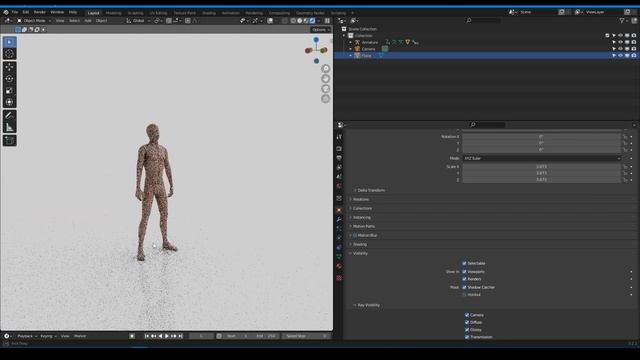640x360 pixels.
Task: Open the Object properties tab
Action: point(339,210)
